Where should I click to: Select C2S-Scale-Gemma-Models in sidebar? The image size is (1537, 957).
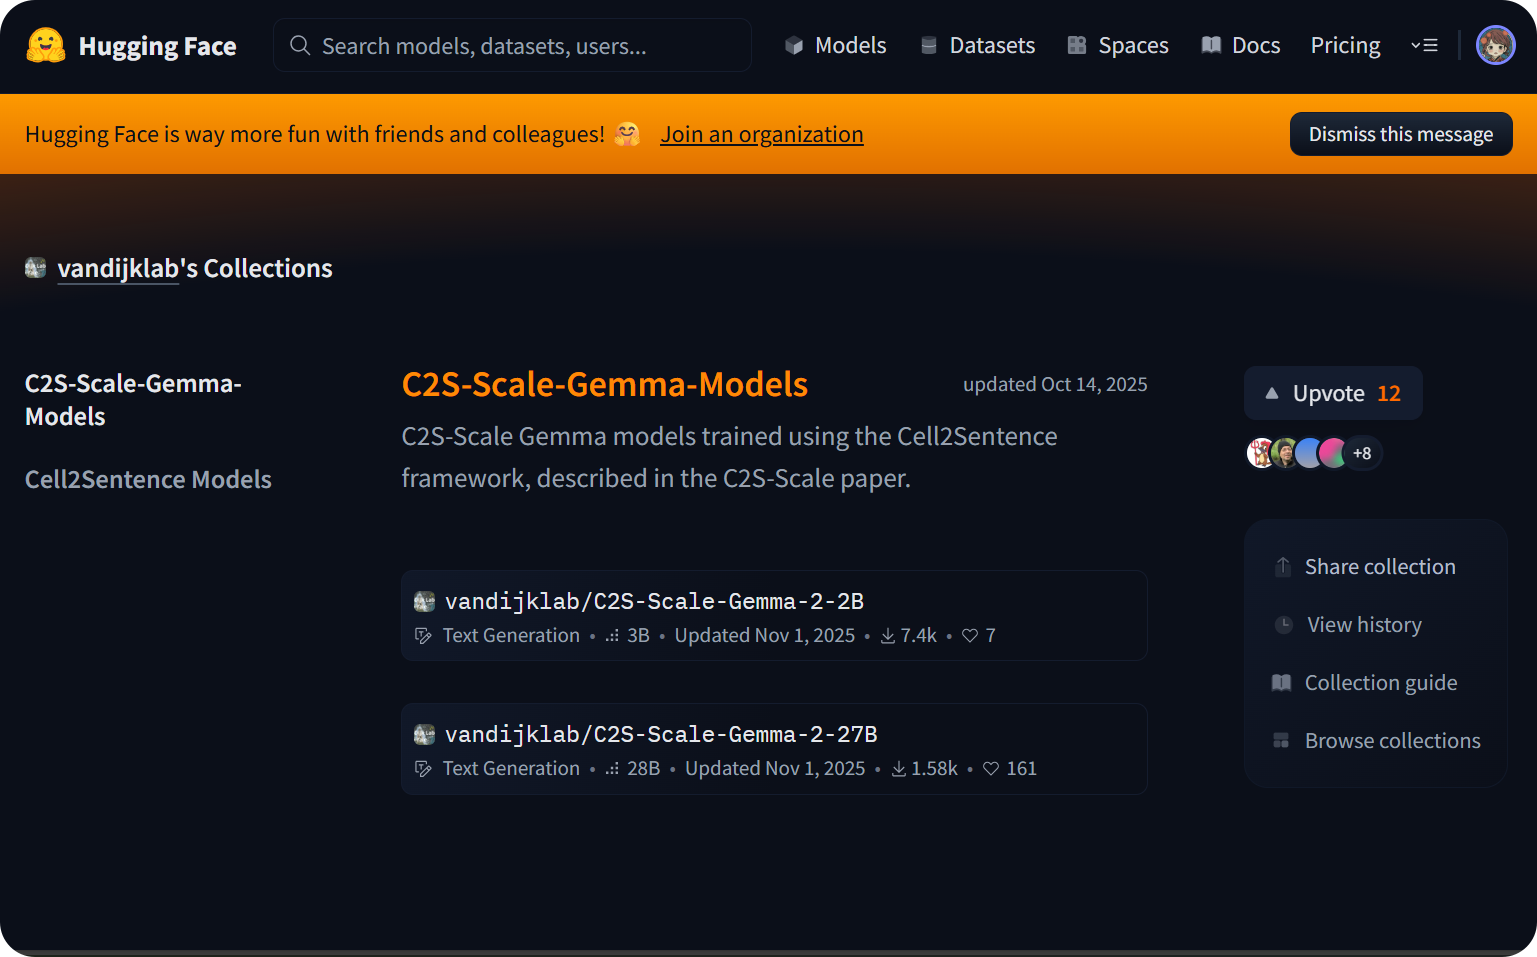[x=133, y=400]
